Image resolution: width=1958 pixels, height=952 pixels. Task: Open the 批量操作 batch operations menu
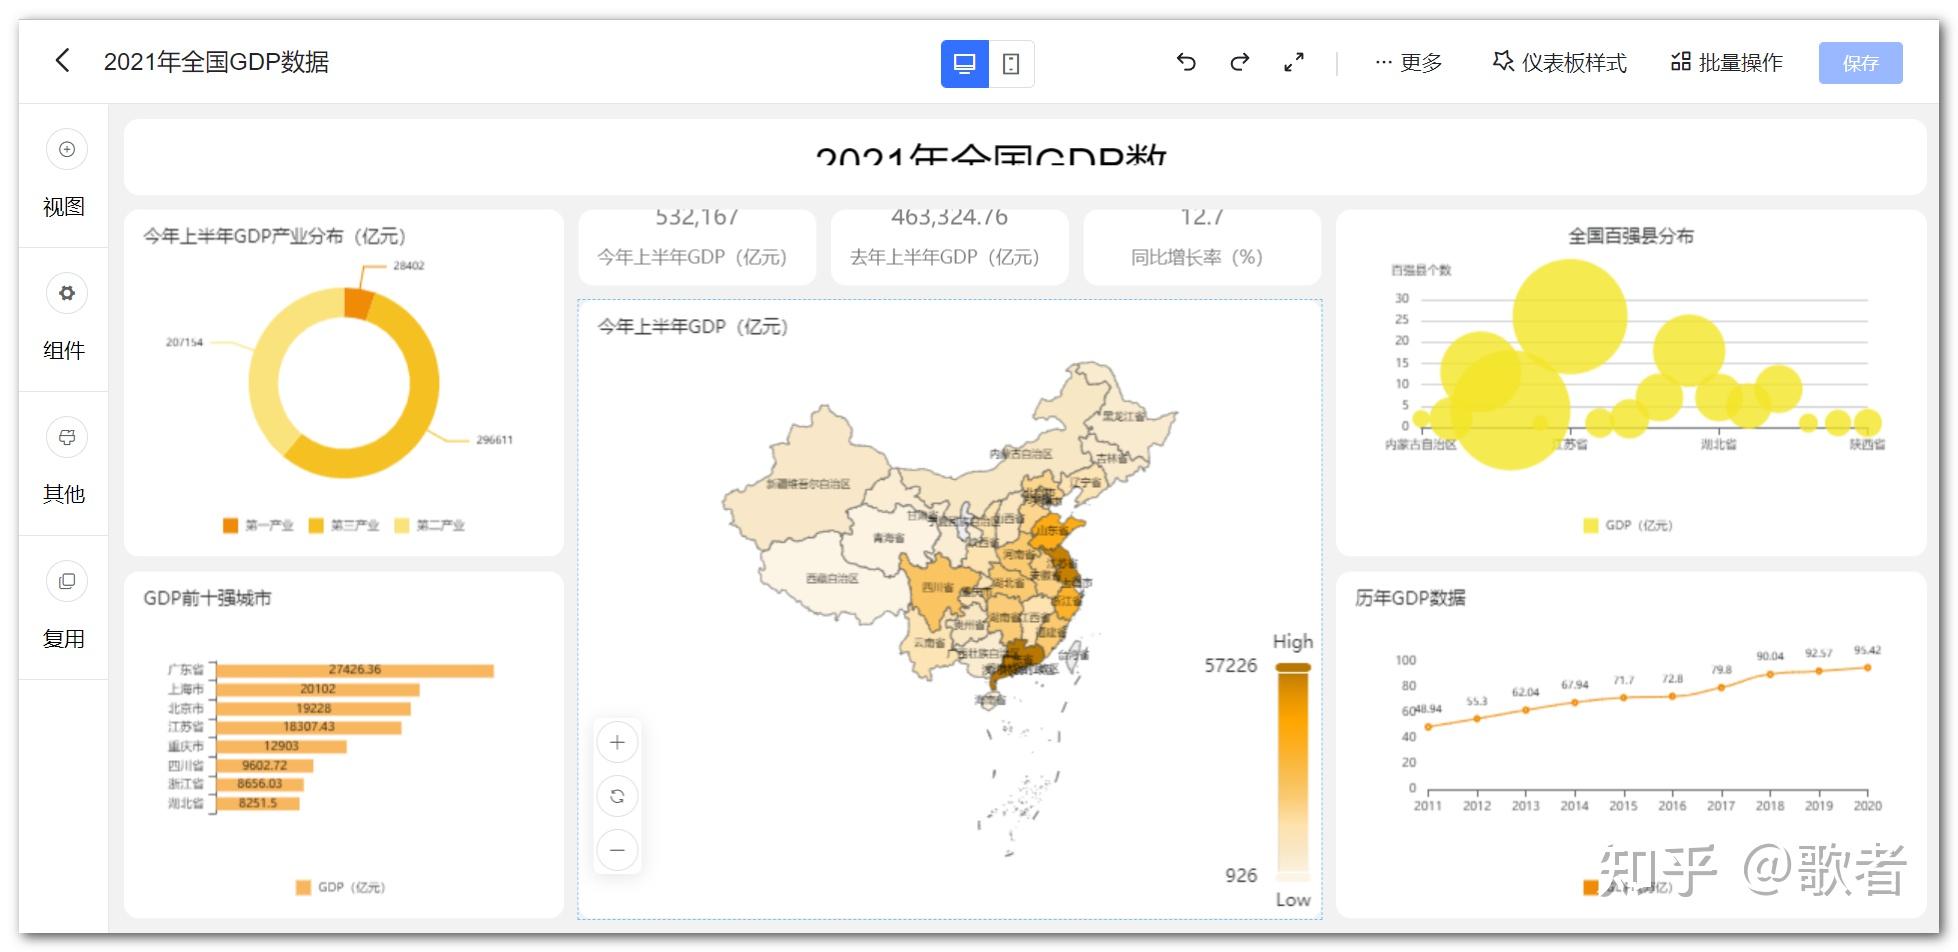coord(1726,62)
